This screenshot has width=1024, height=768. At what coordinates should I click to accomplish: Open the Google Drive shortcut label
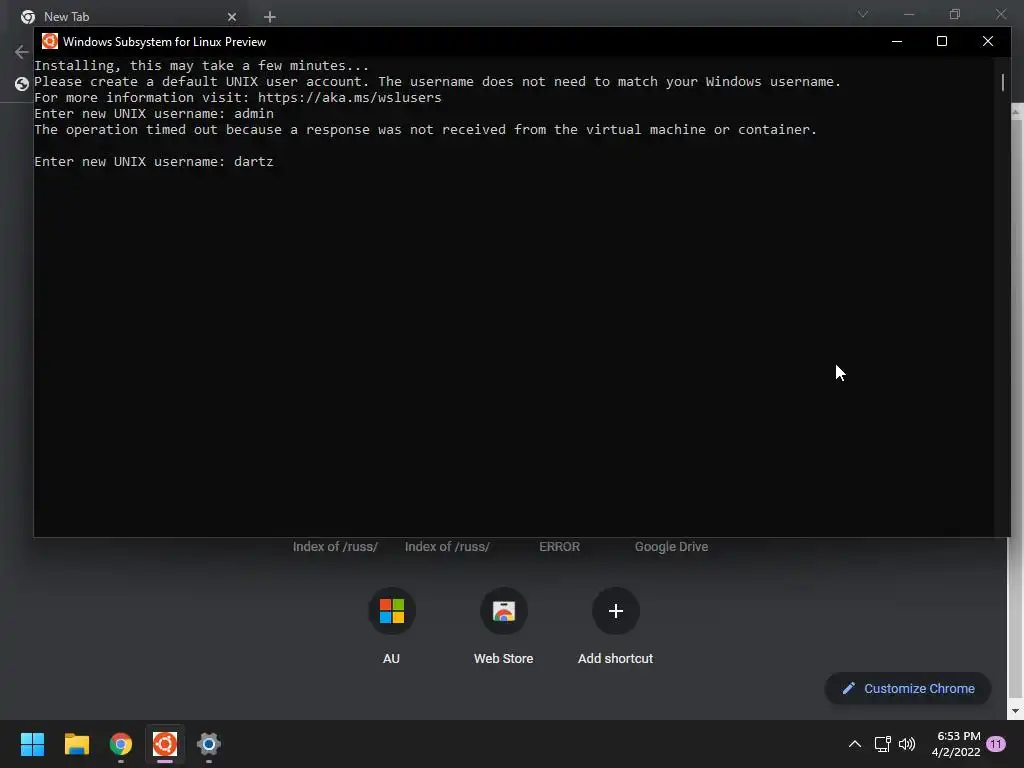tap(671, 547)
